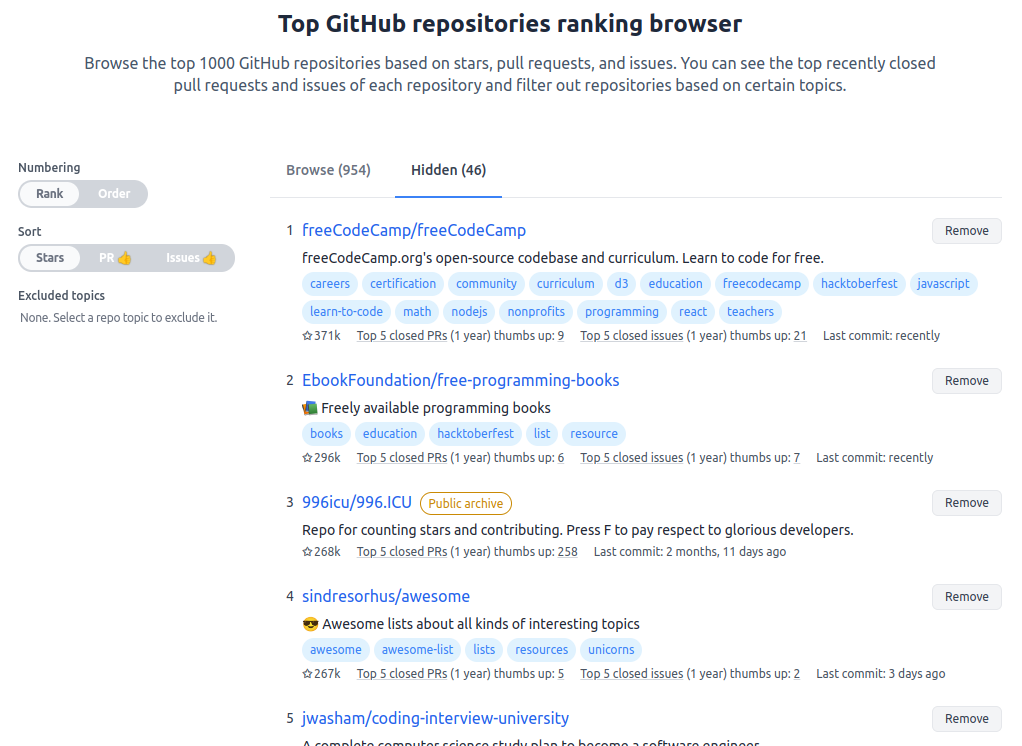Click freeCodeCamp's education topic tag
The width and height of the screenshot is (1022, 746).
coord(675,283)
